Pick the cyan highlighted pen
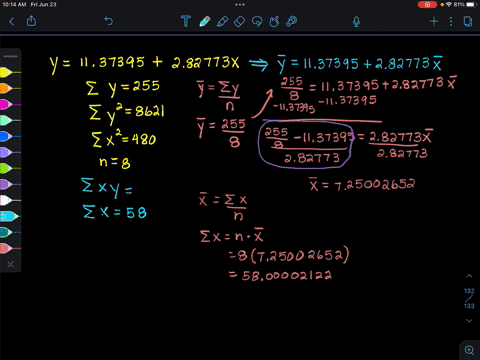480x360 pixels. click(10, 216)
